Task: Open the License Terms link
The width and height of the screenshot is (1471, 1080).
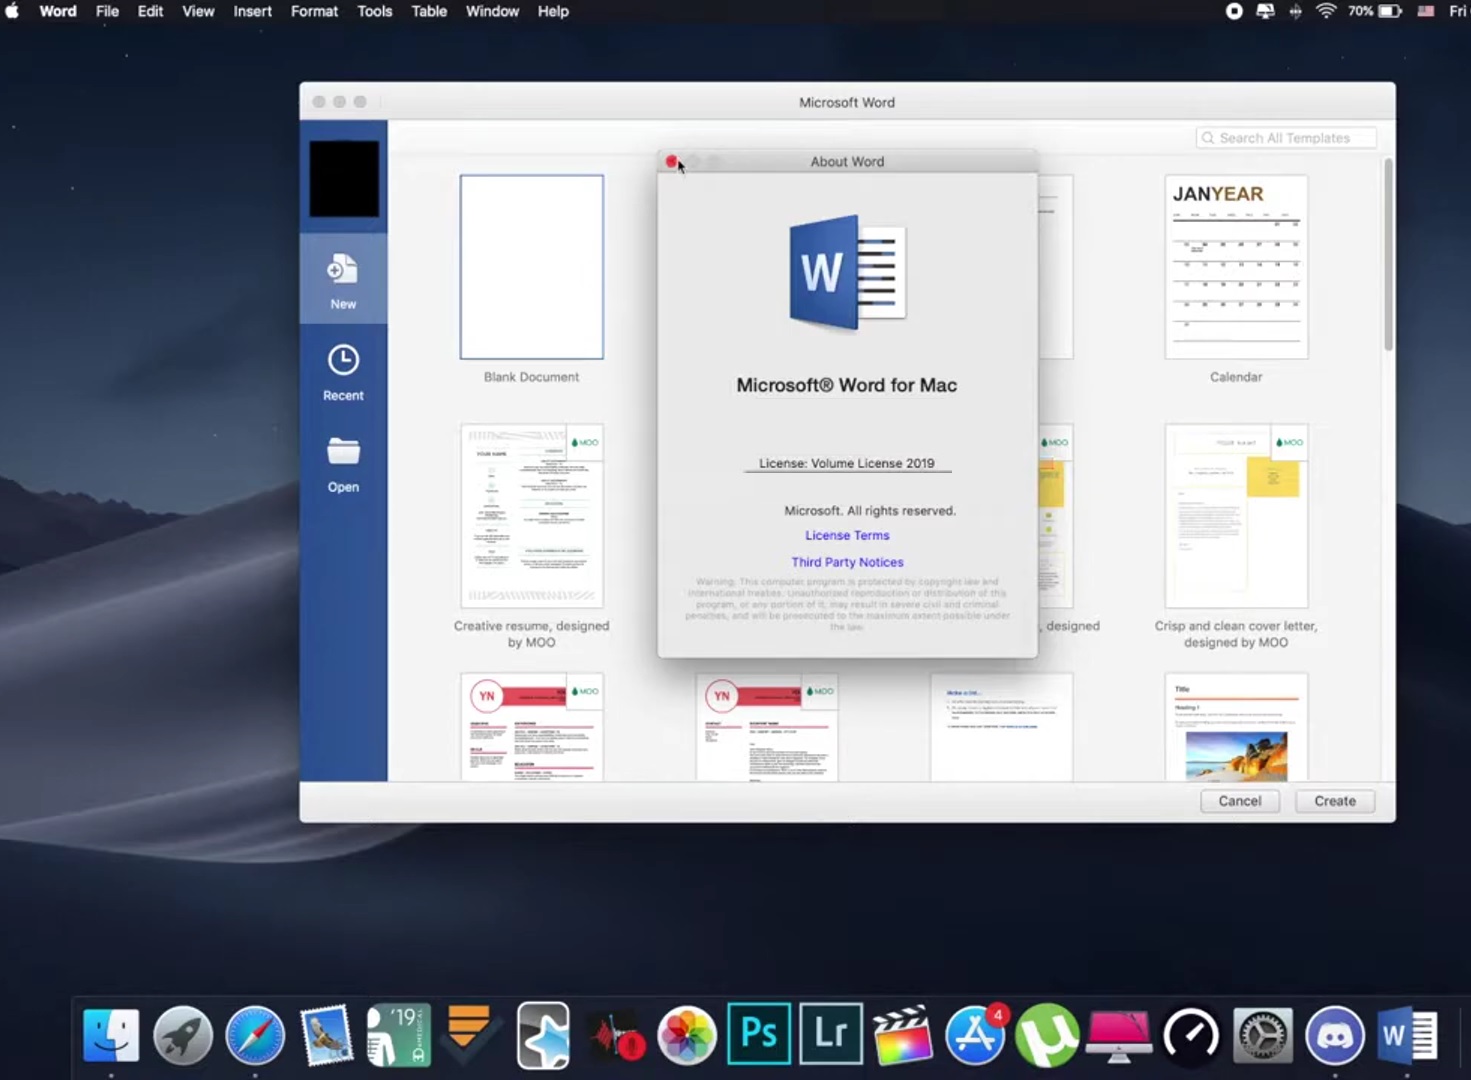Action: (x=847, y=536)
